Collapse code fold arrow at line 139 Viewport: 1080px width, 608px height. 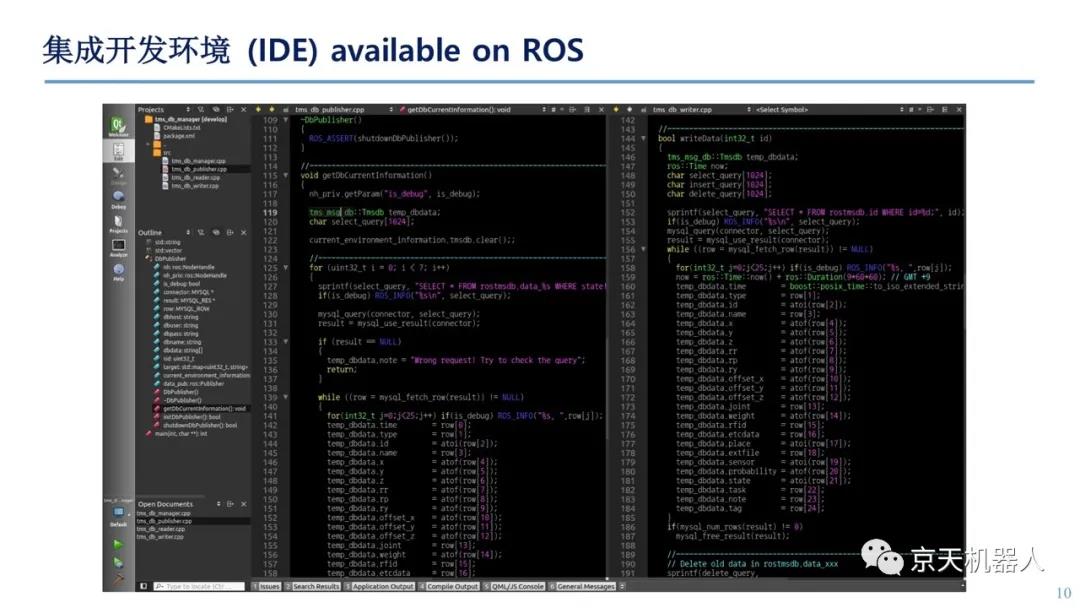(286, 397)
